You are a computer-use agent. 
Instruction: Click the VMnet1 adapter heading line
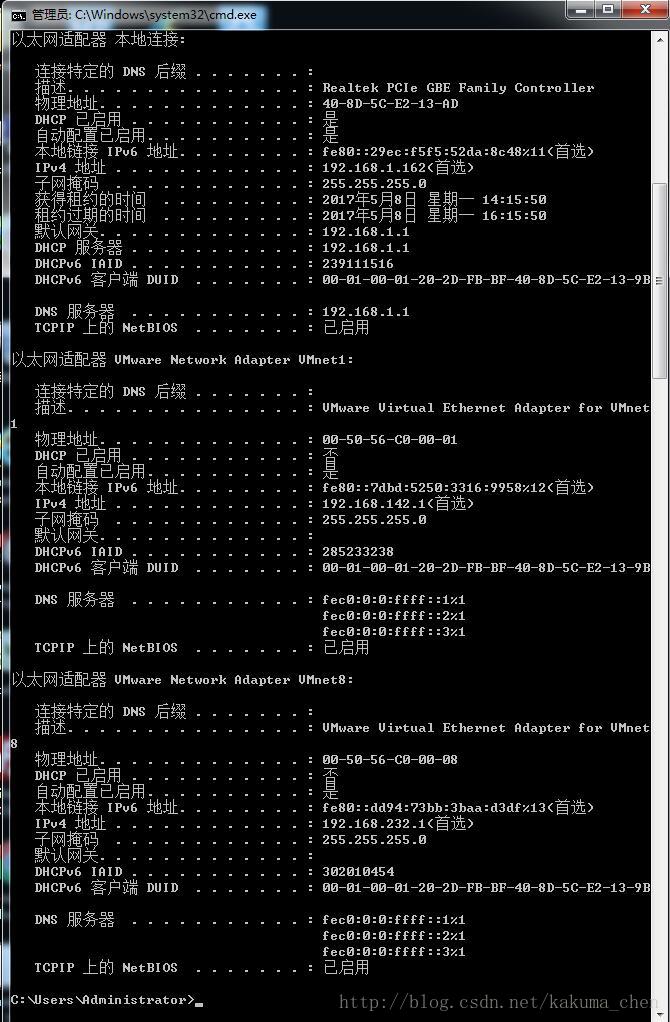pos(182,359)
